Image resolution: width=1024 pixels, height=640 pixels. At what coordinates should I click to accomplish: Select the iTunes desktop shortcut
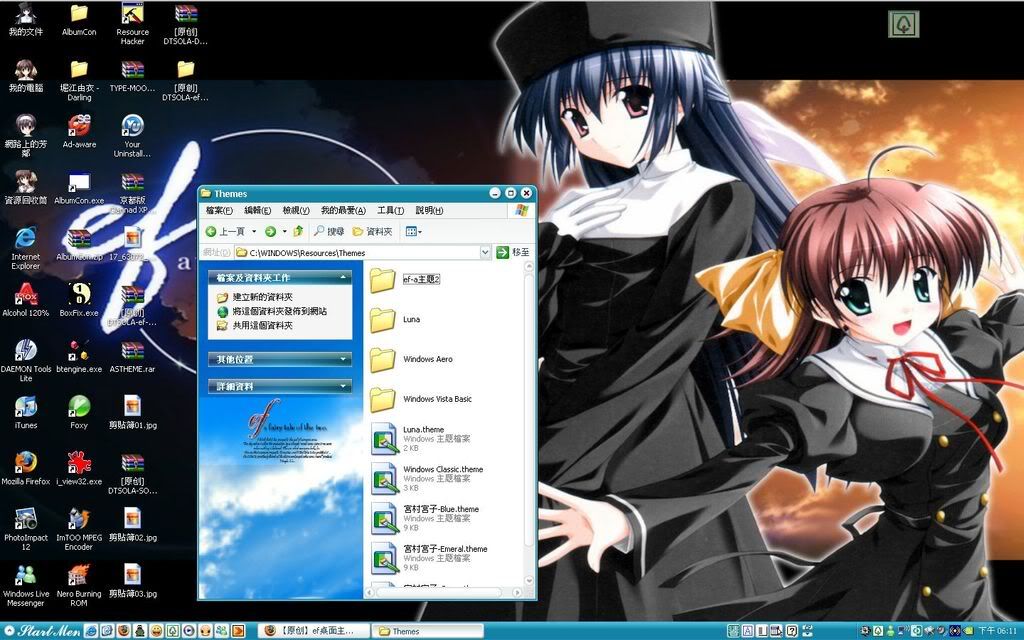tap(25, 413)
